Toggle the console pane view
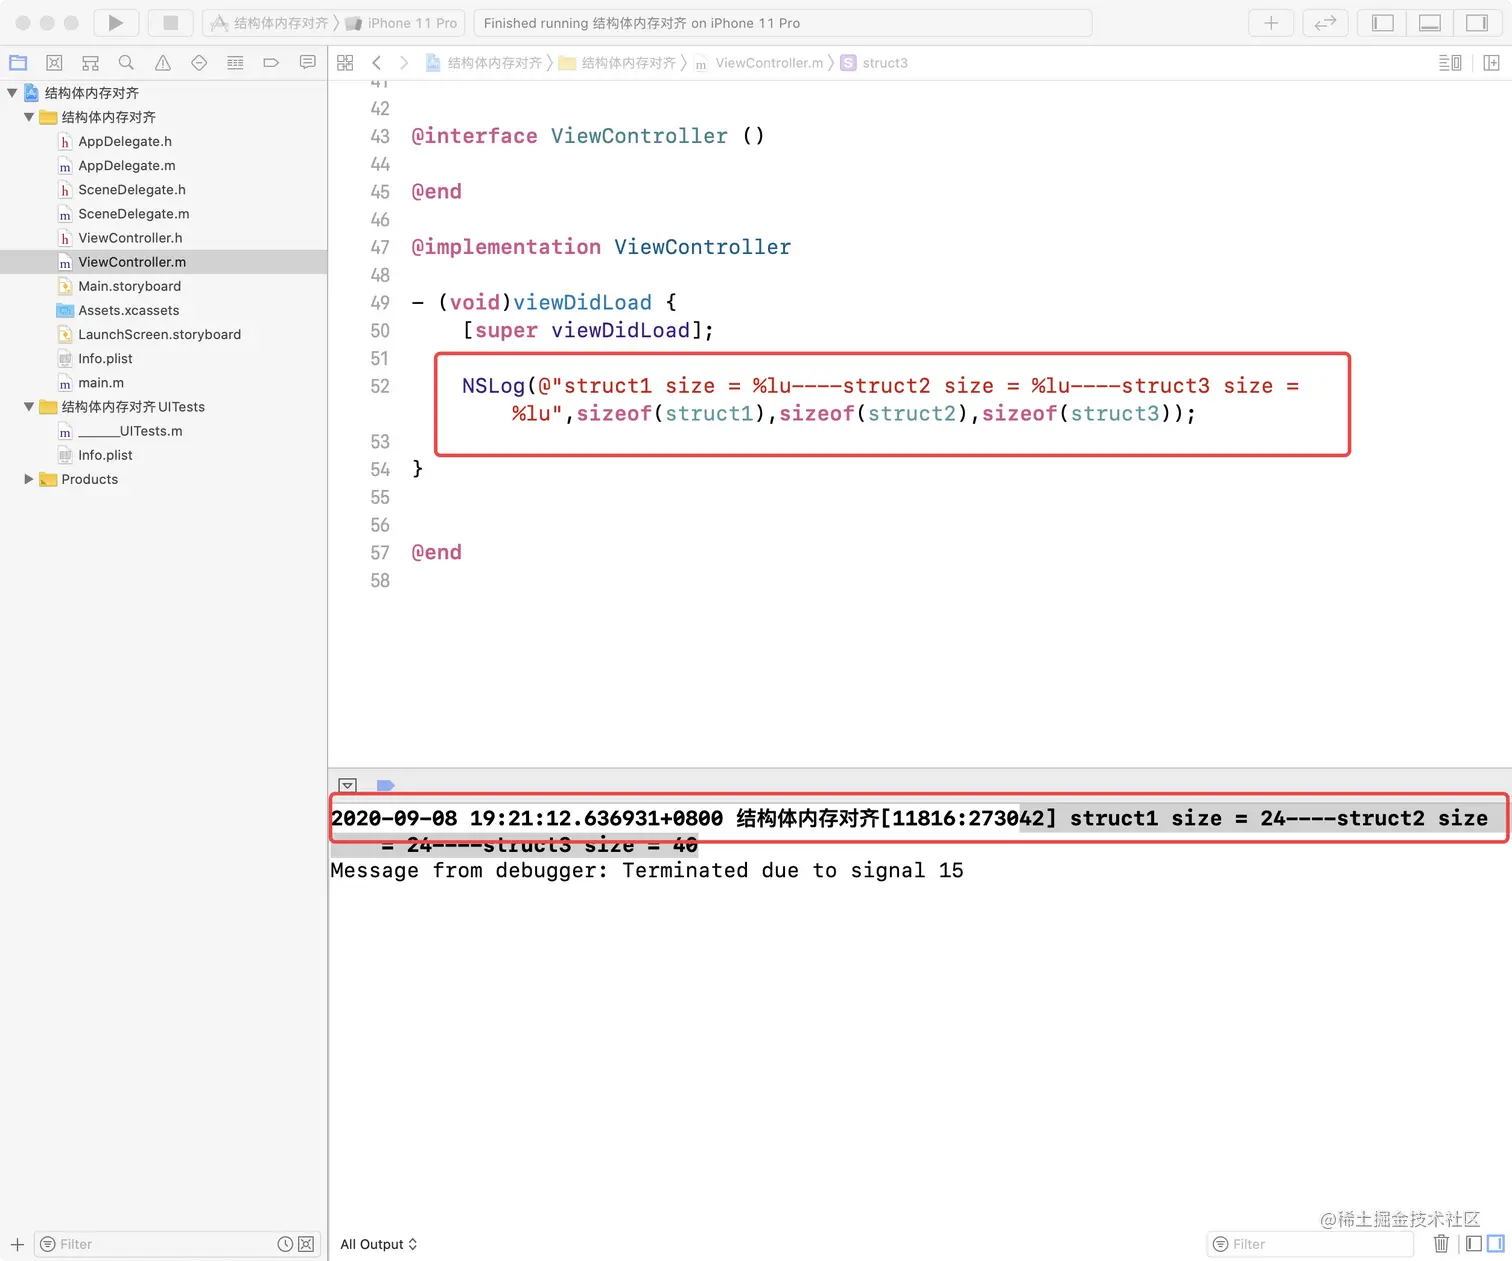 tap(1496, 1244)
